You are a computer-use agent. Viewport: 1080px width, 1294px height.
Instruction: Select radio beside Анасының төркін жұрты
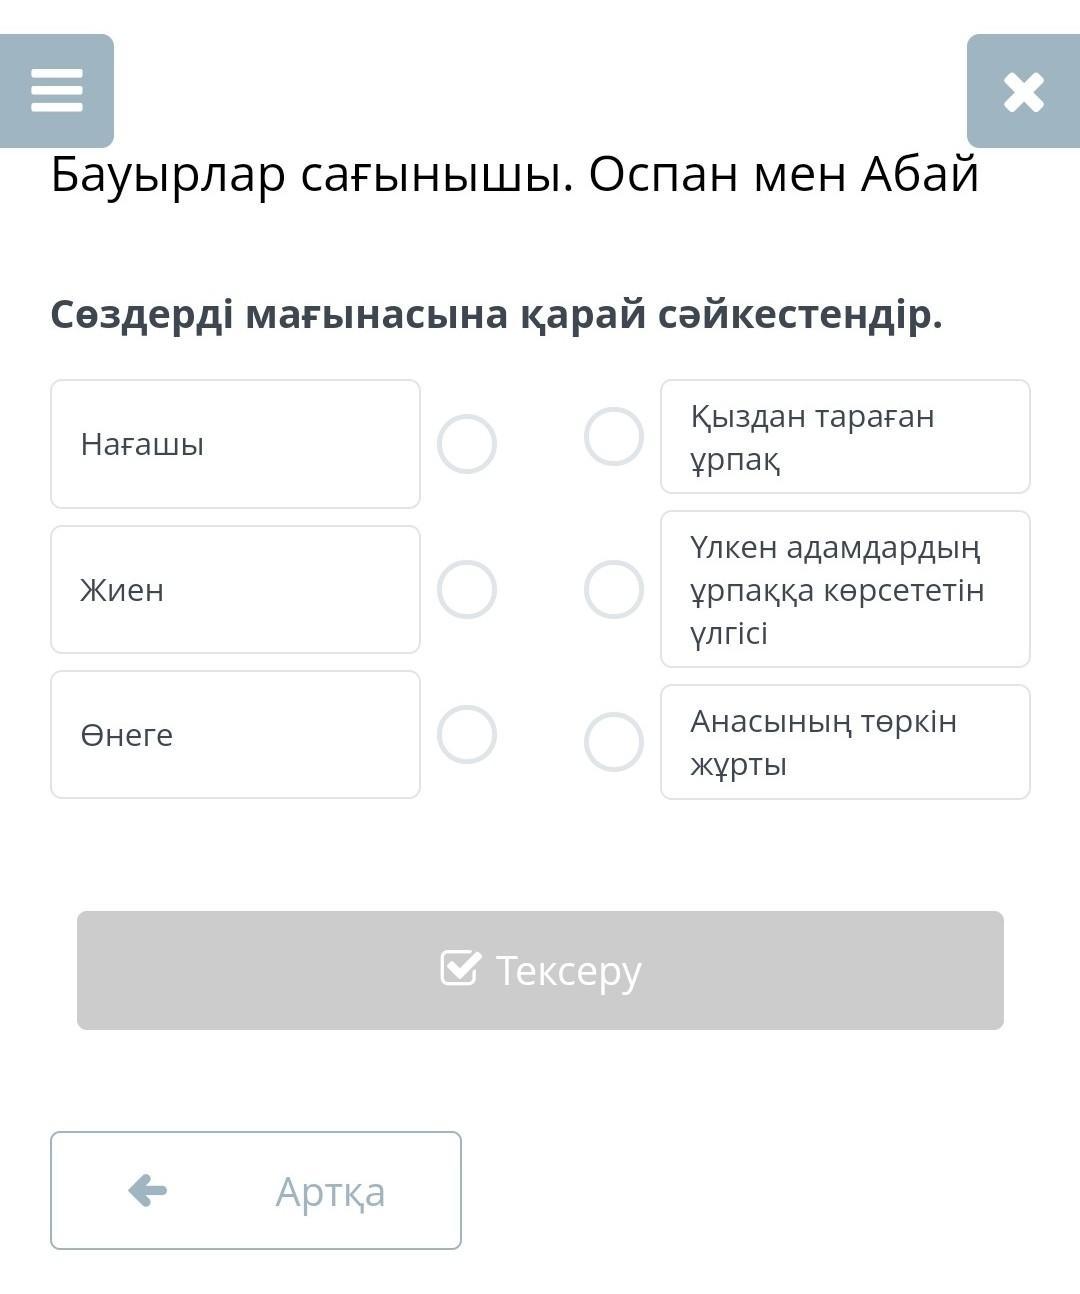tap(613, 742)
